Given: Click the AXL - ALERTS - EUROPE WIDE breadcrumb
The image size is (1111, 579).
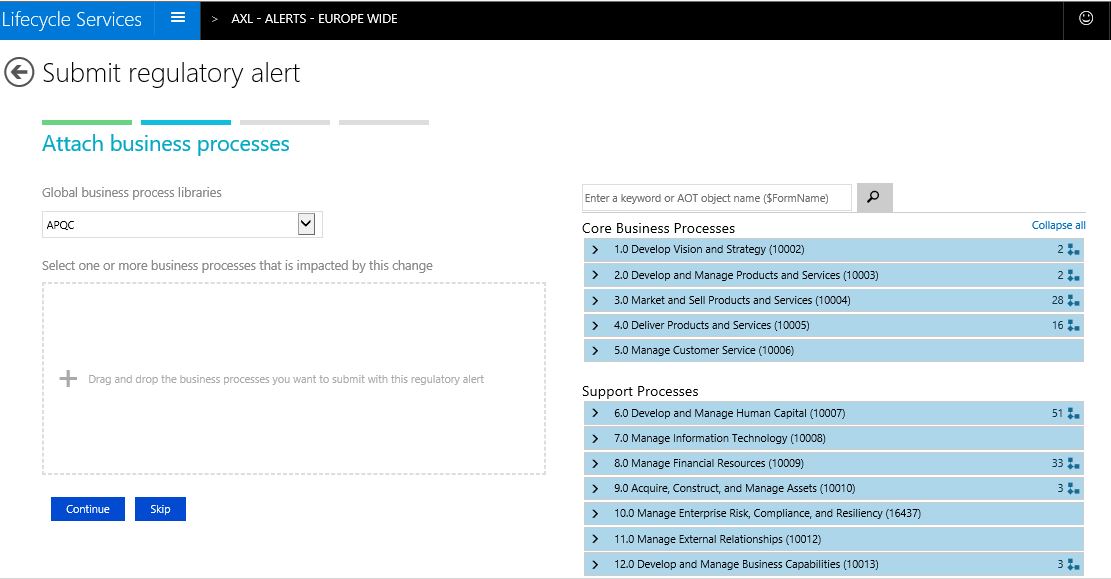Looking at the screenshot, I should (313, 18).
